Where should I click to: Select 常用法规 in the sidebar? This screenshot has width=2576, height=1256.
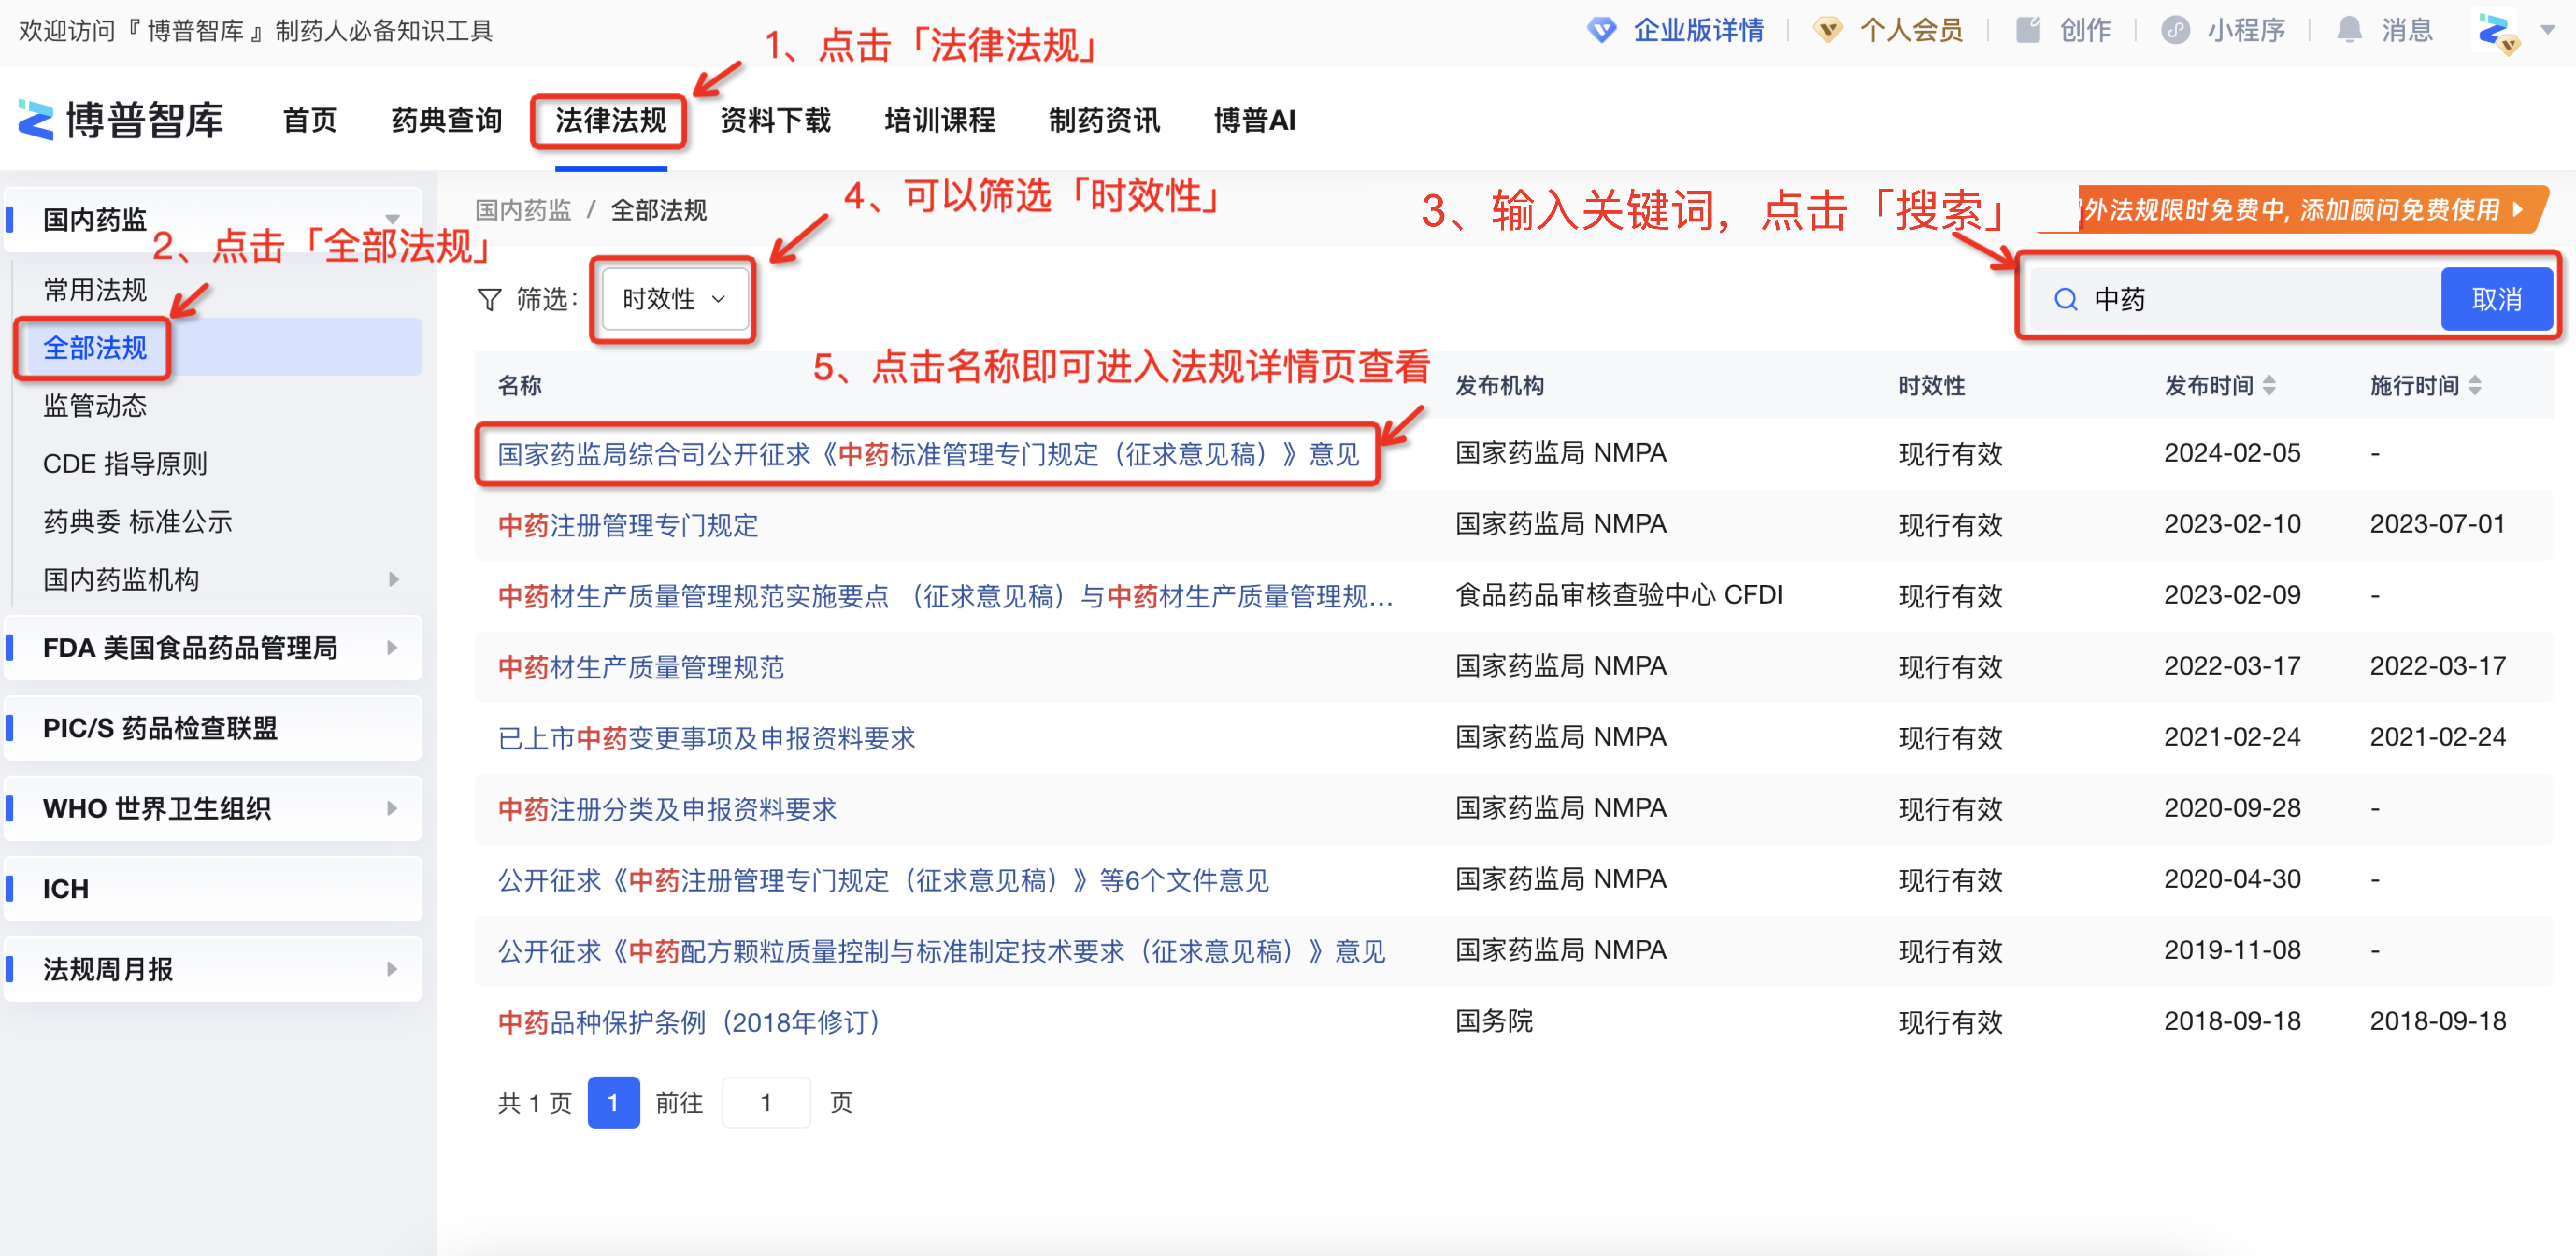95,290
